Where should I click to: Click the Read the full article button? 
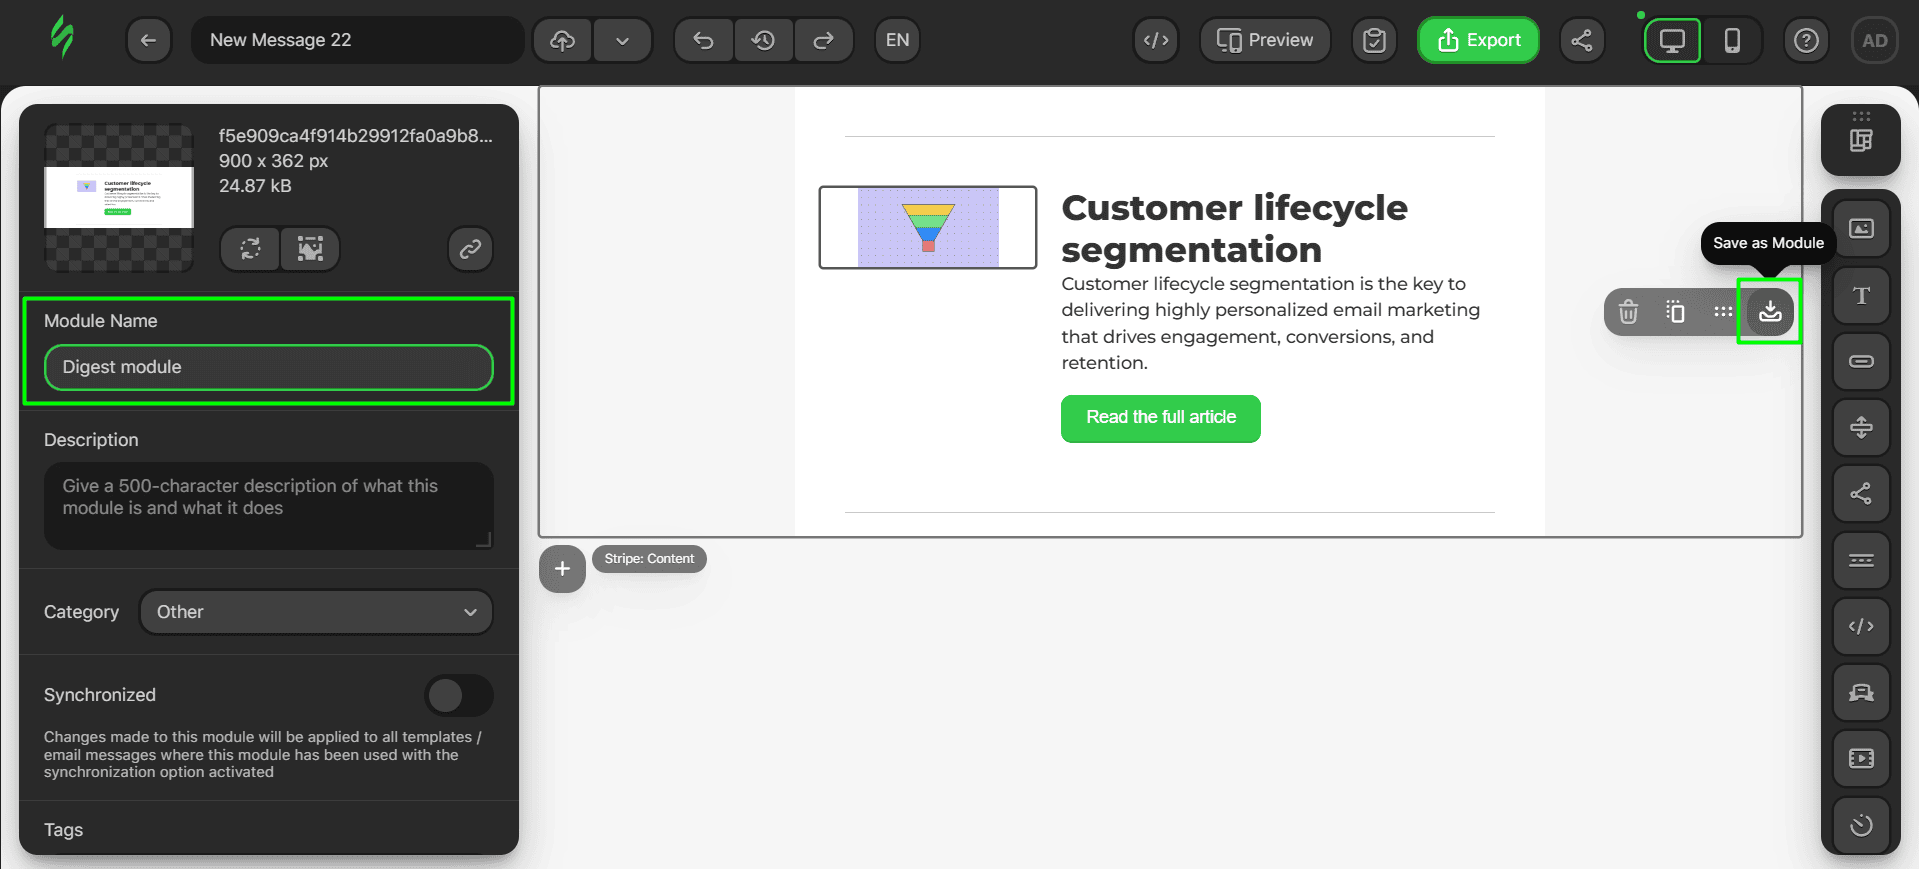(x=1160, y=418)
